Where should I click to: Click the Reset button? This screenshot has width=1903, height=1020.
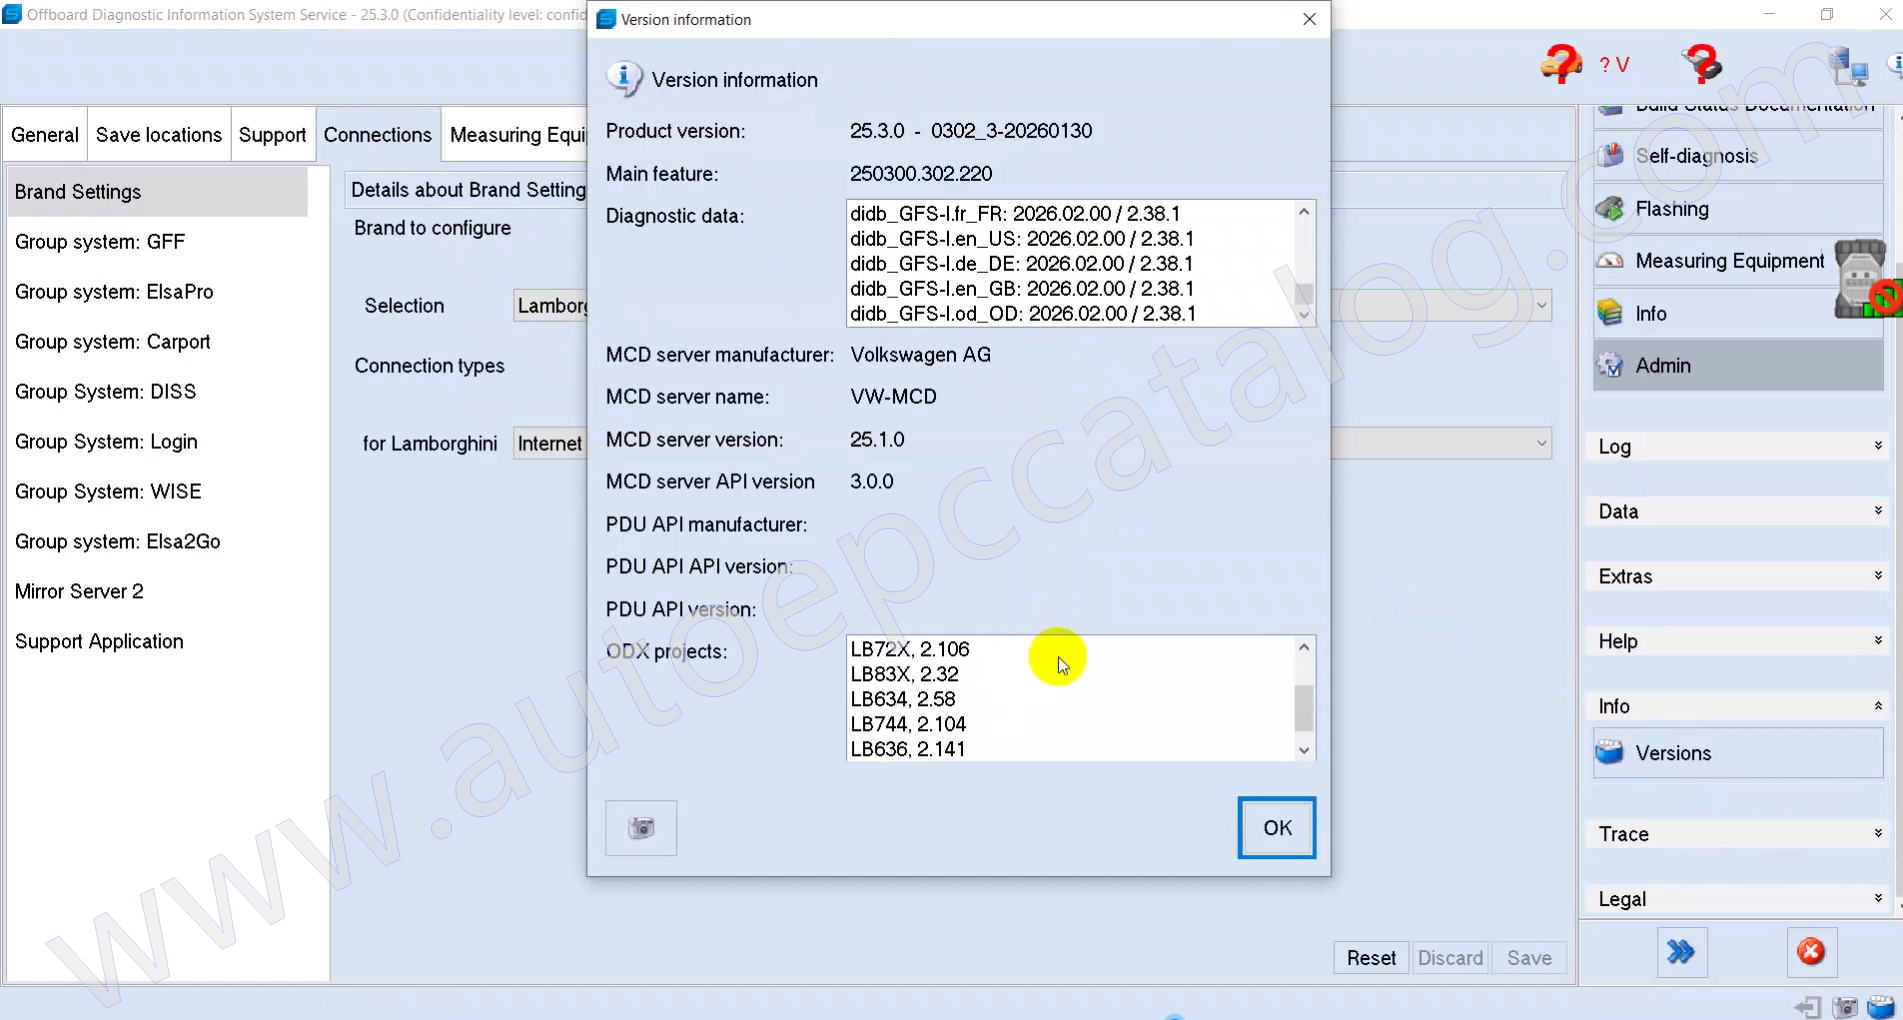pyautogui.click(x=1370, y=958)
